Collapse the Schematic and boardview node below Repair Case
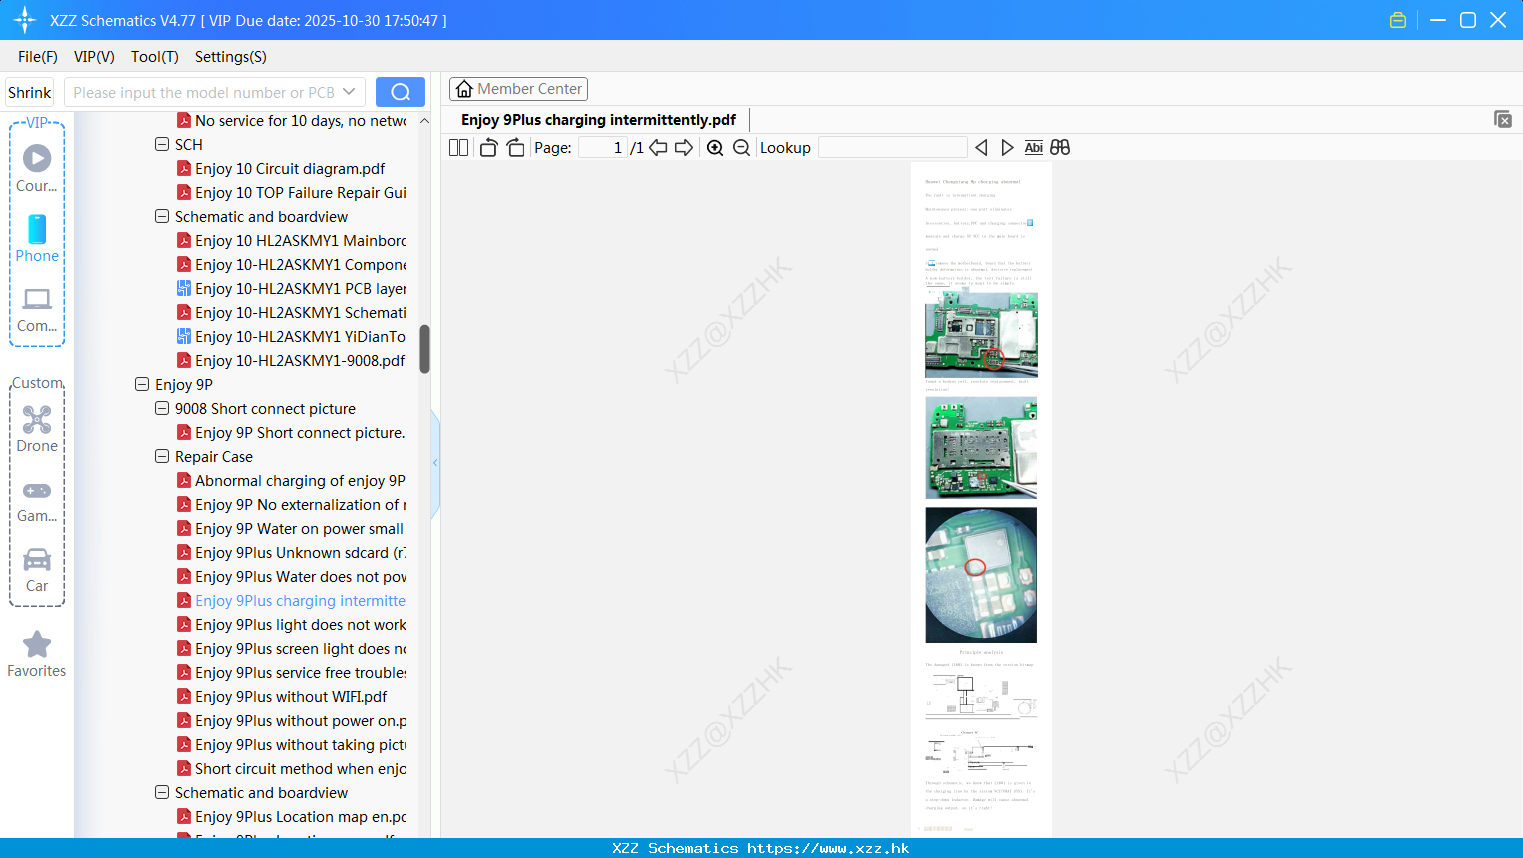This screenshot has height=858, width=1523. coord(162,792)
